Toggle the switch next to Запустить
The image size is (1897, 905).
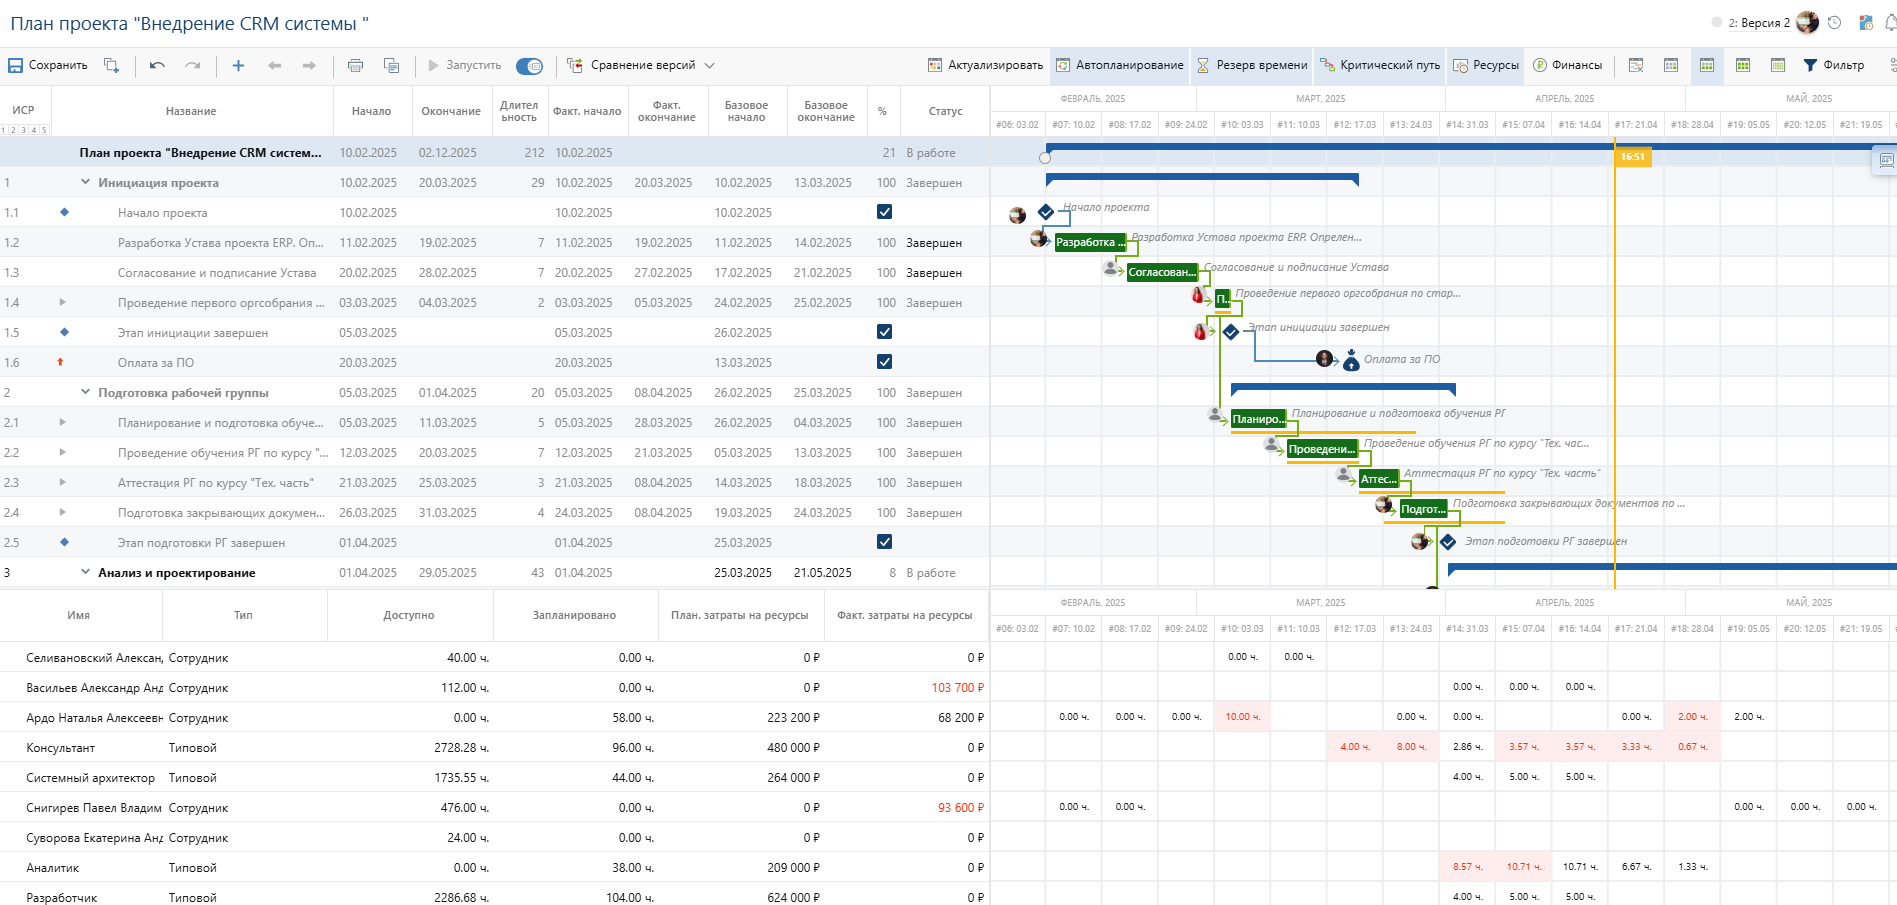click(x=529, y=66)
